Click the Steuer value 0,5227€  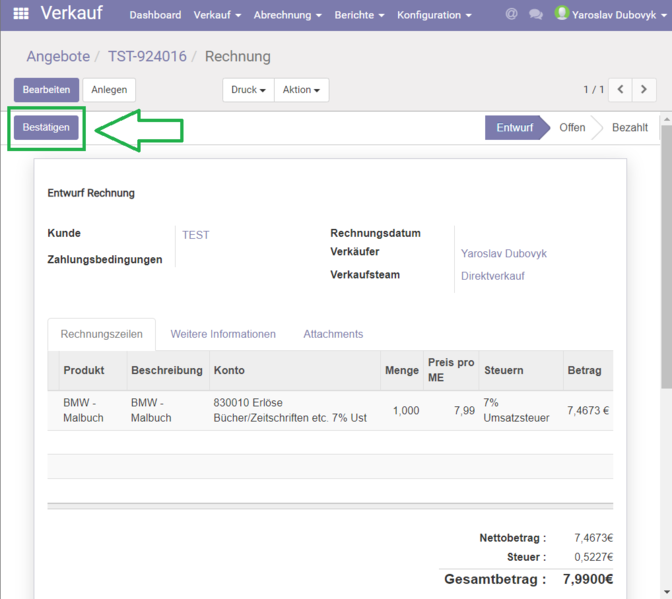(594, 557)
